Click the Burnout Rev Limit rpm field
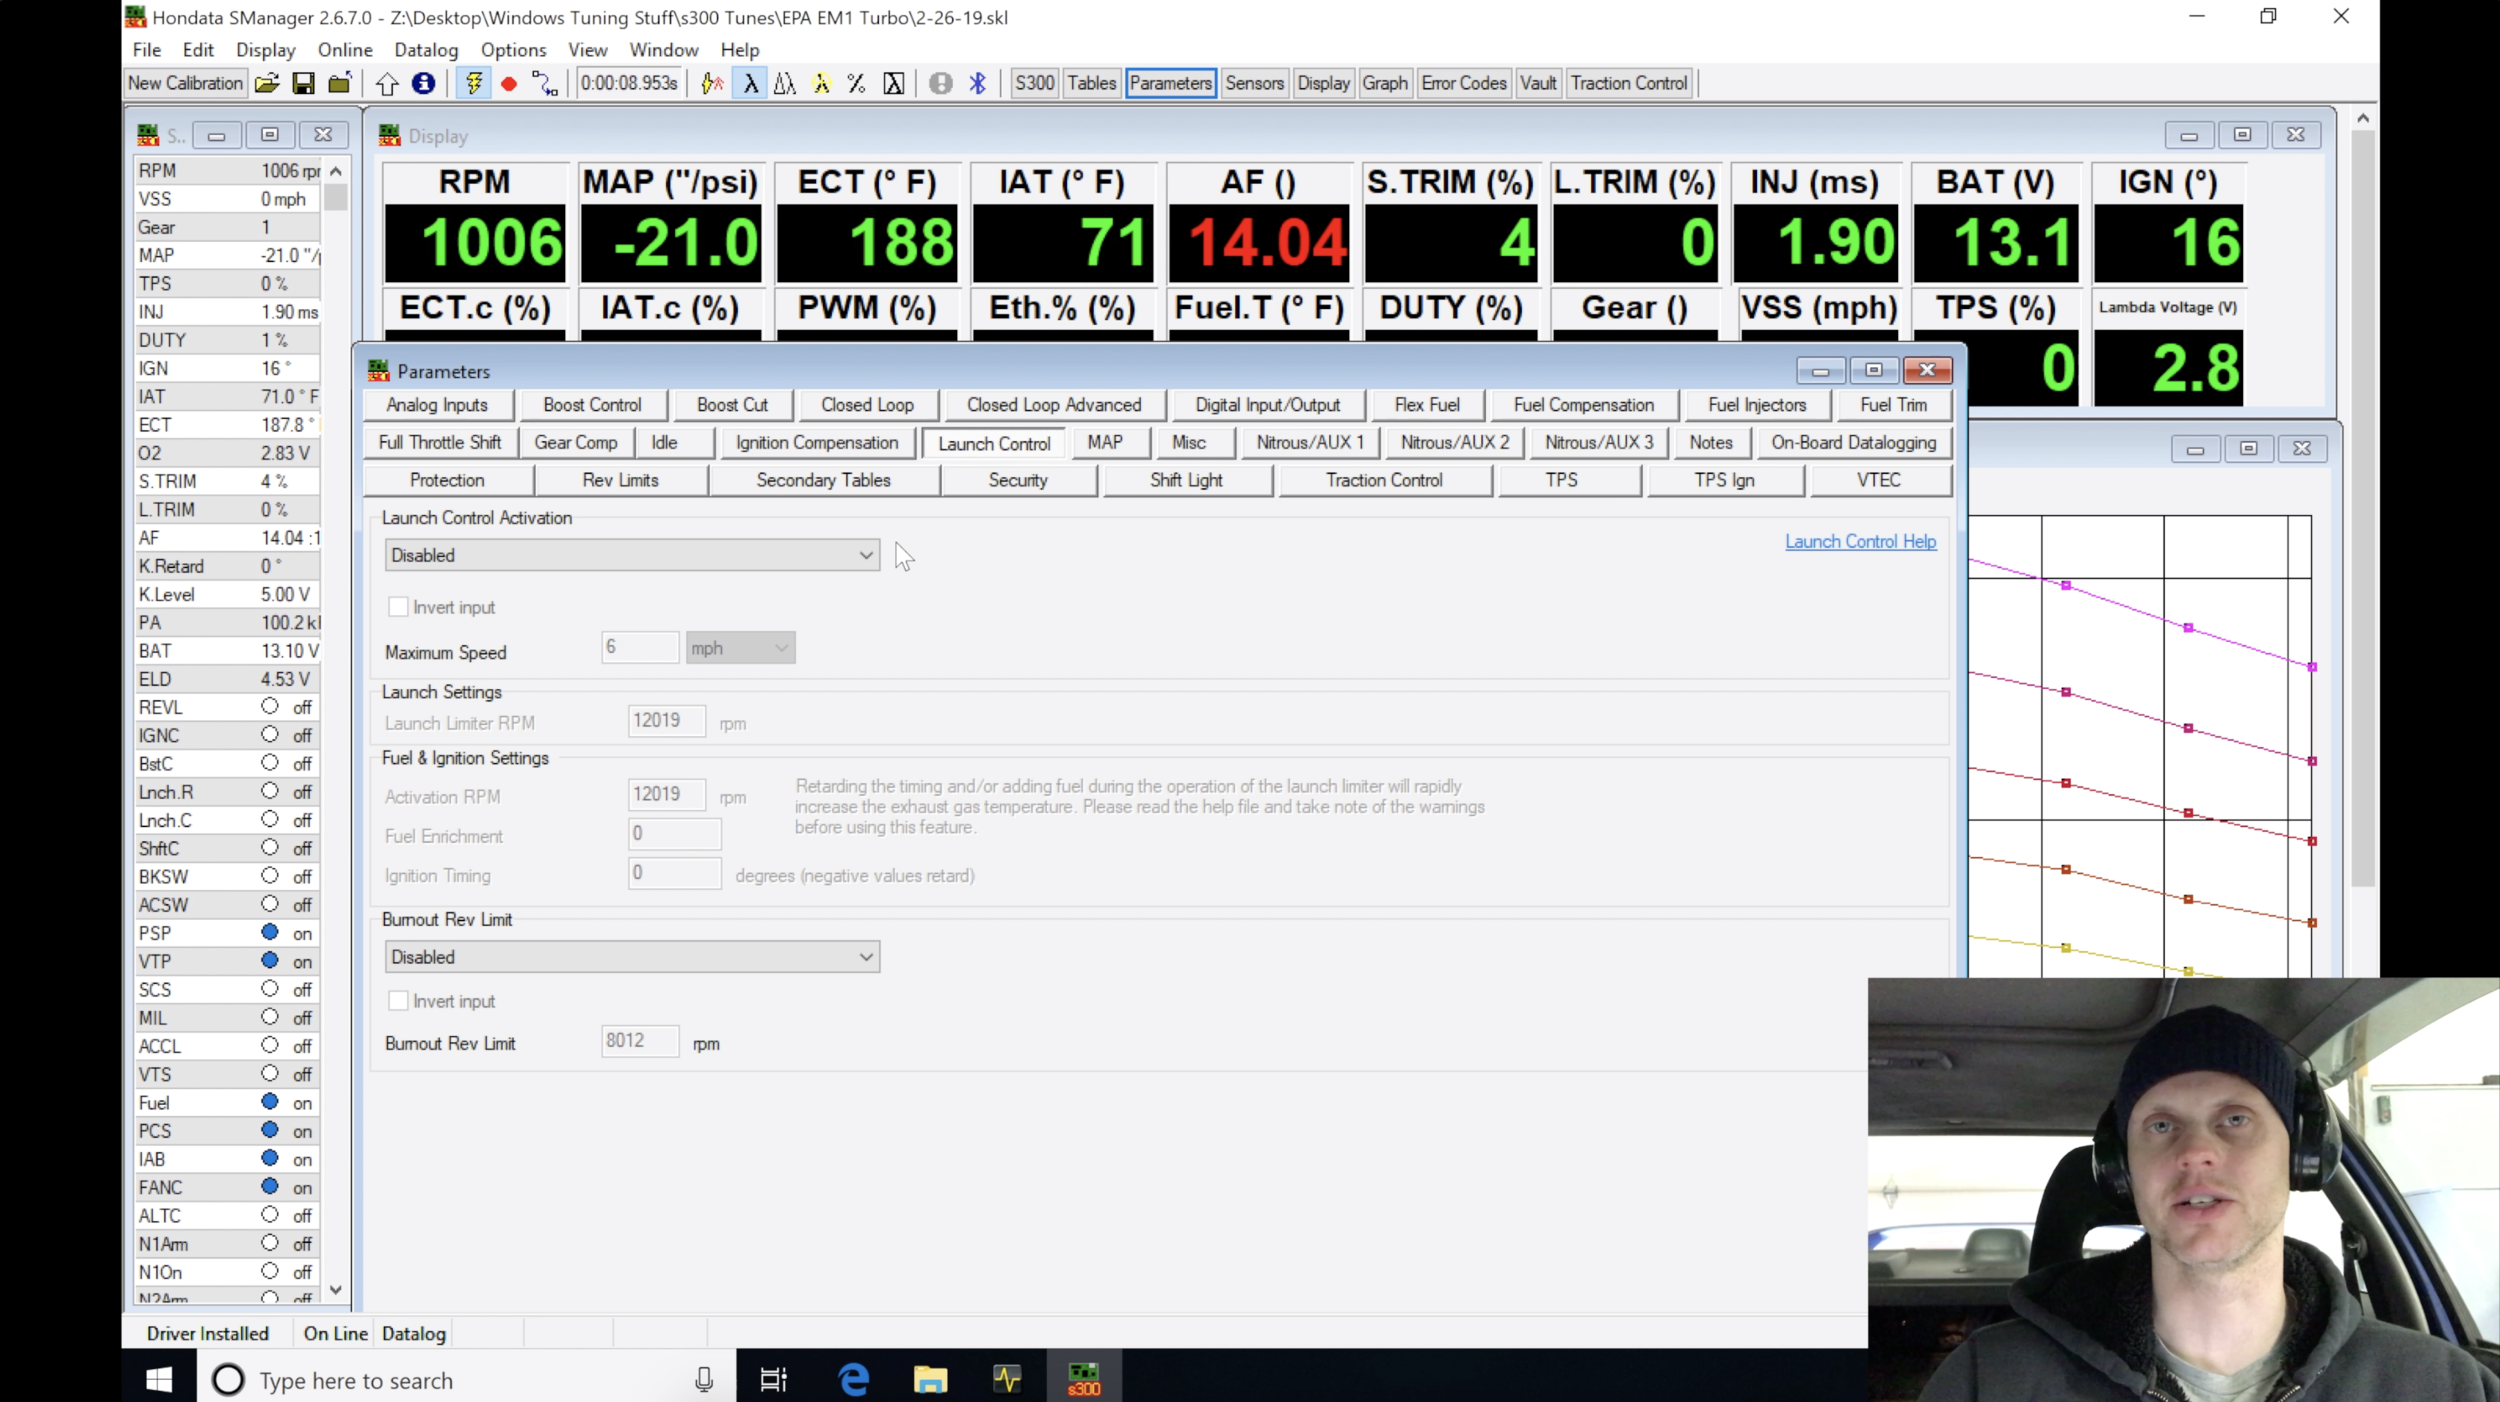The height and width of the screenshot is (1402, 2500). pyautogui.click(x=640, y=1041)
